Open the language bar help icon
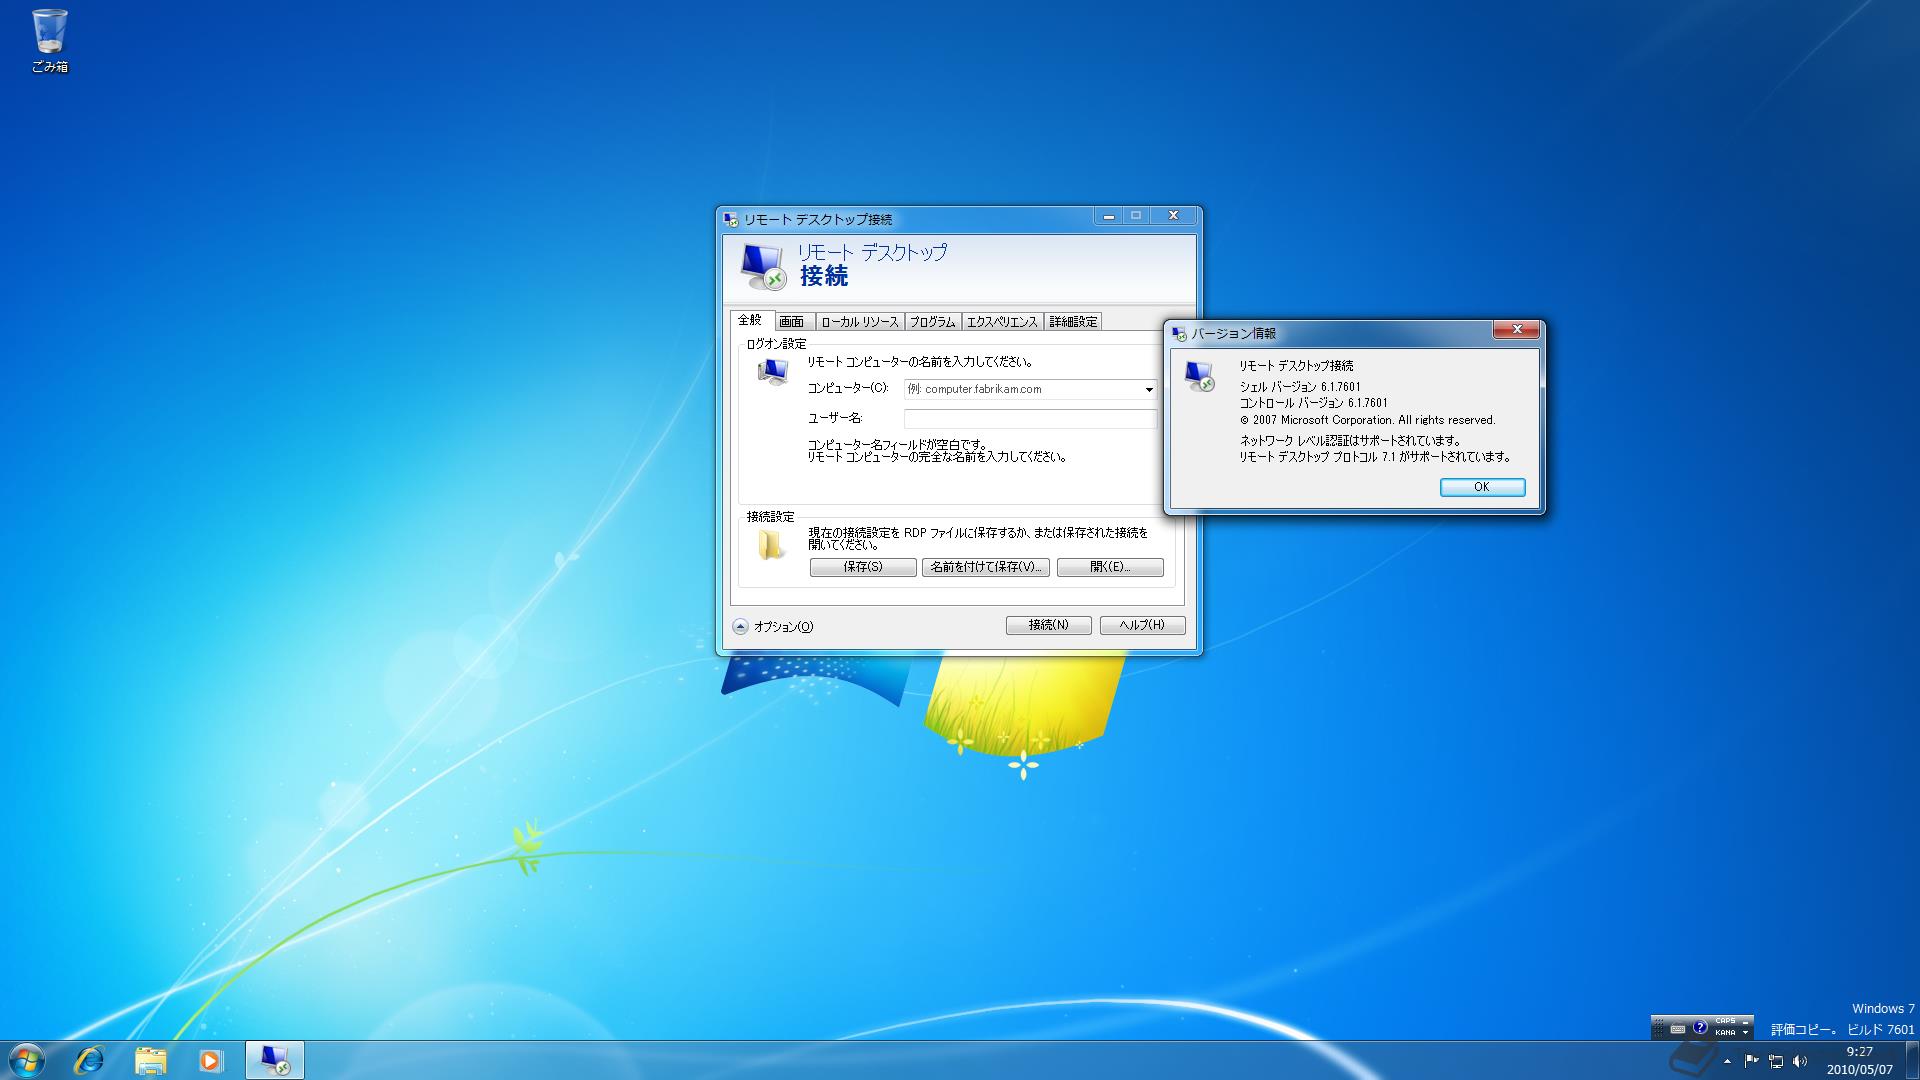This screenshot has width=1920, height=1080. coord(1700,1027)
